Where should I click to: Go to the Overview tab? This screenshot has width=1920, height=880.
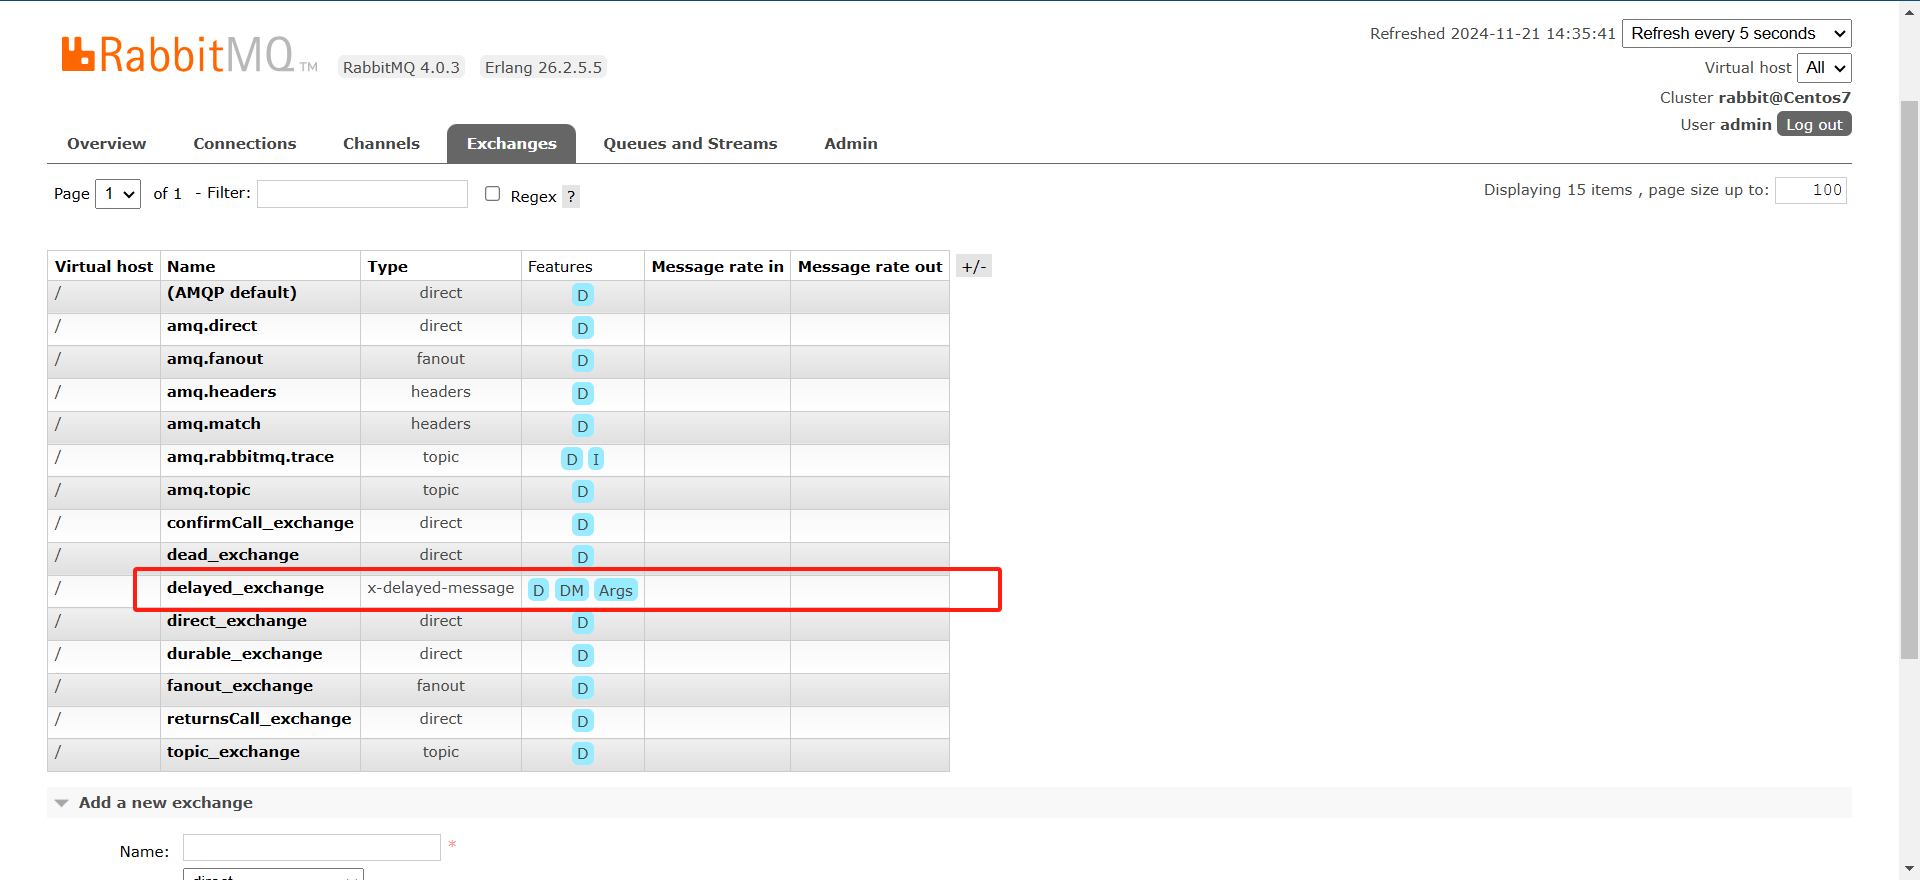[x=107, y=143]
